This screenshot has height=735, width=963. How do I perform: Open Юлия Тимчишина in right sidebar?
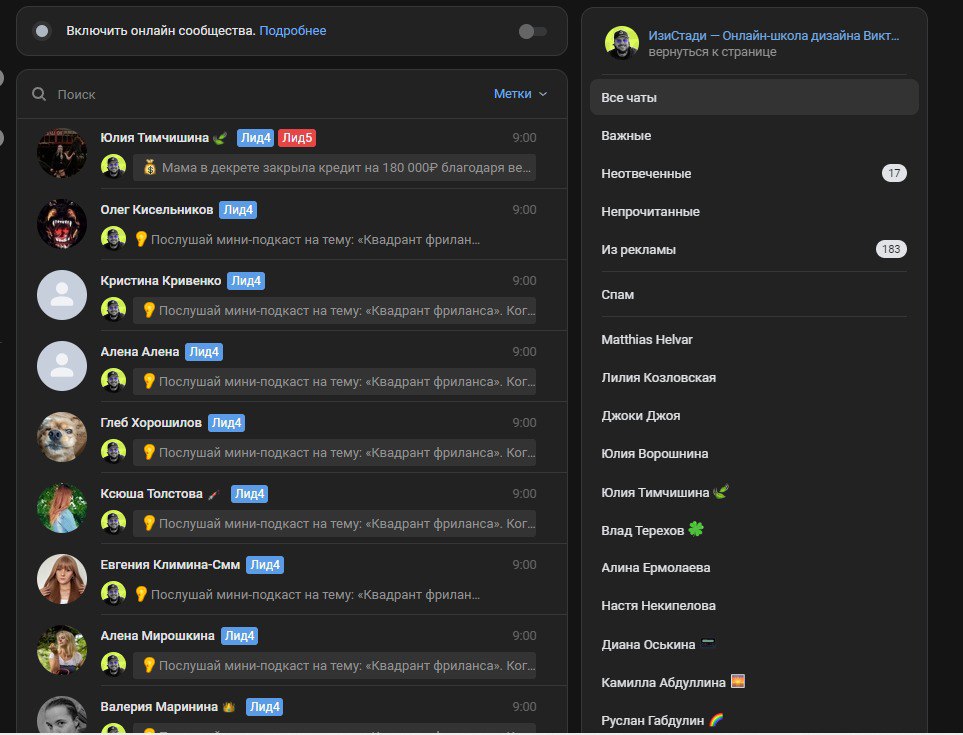(x=754, y=492)
